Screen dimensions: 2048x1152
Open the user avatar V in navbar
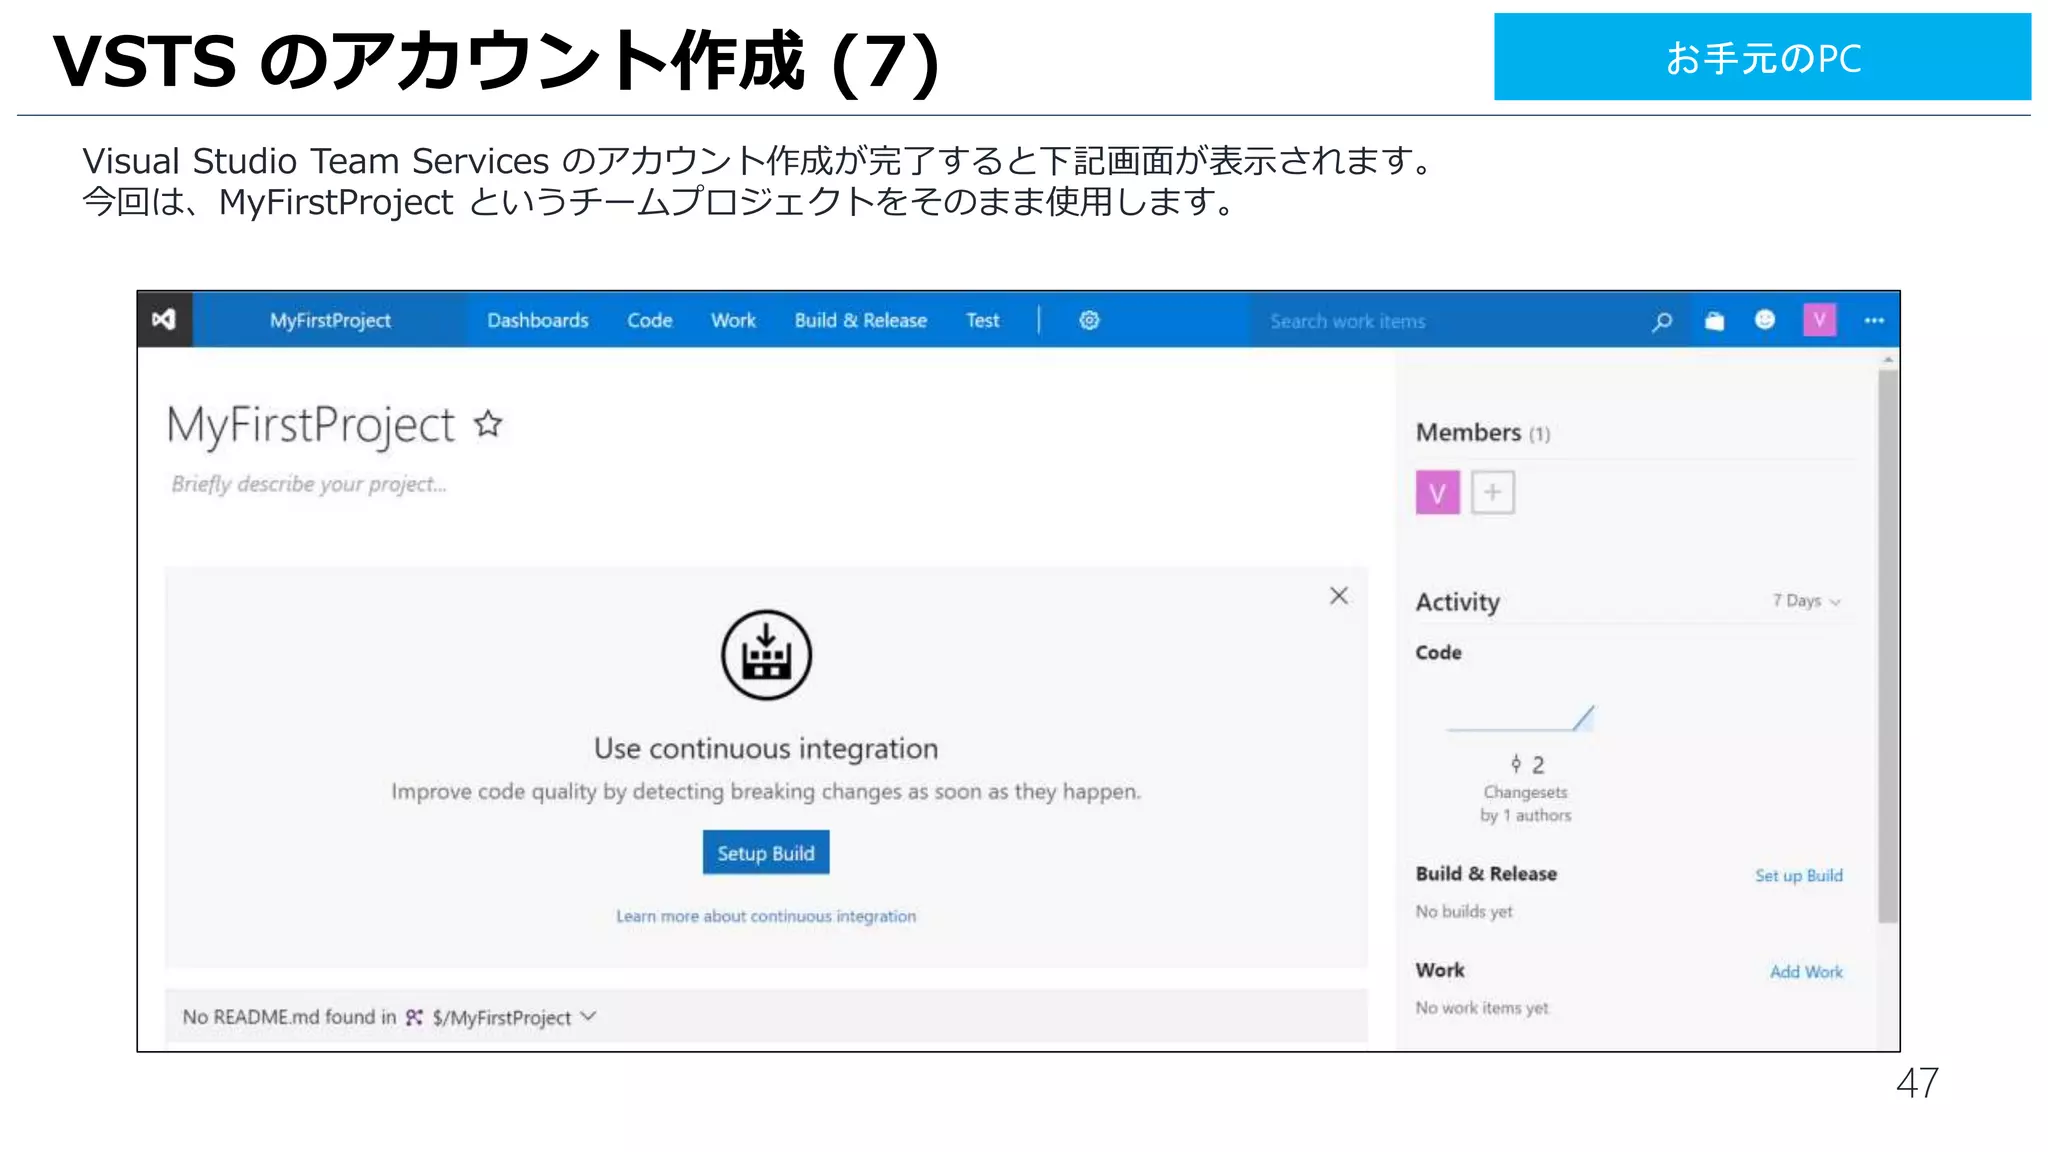[1819, 320]
